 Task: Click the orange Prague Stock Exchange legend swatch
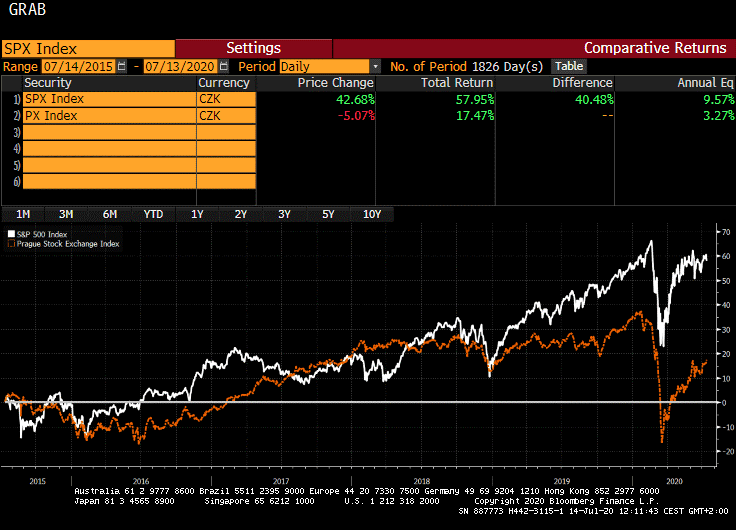coord(11,244)
